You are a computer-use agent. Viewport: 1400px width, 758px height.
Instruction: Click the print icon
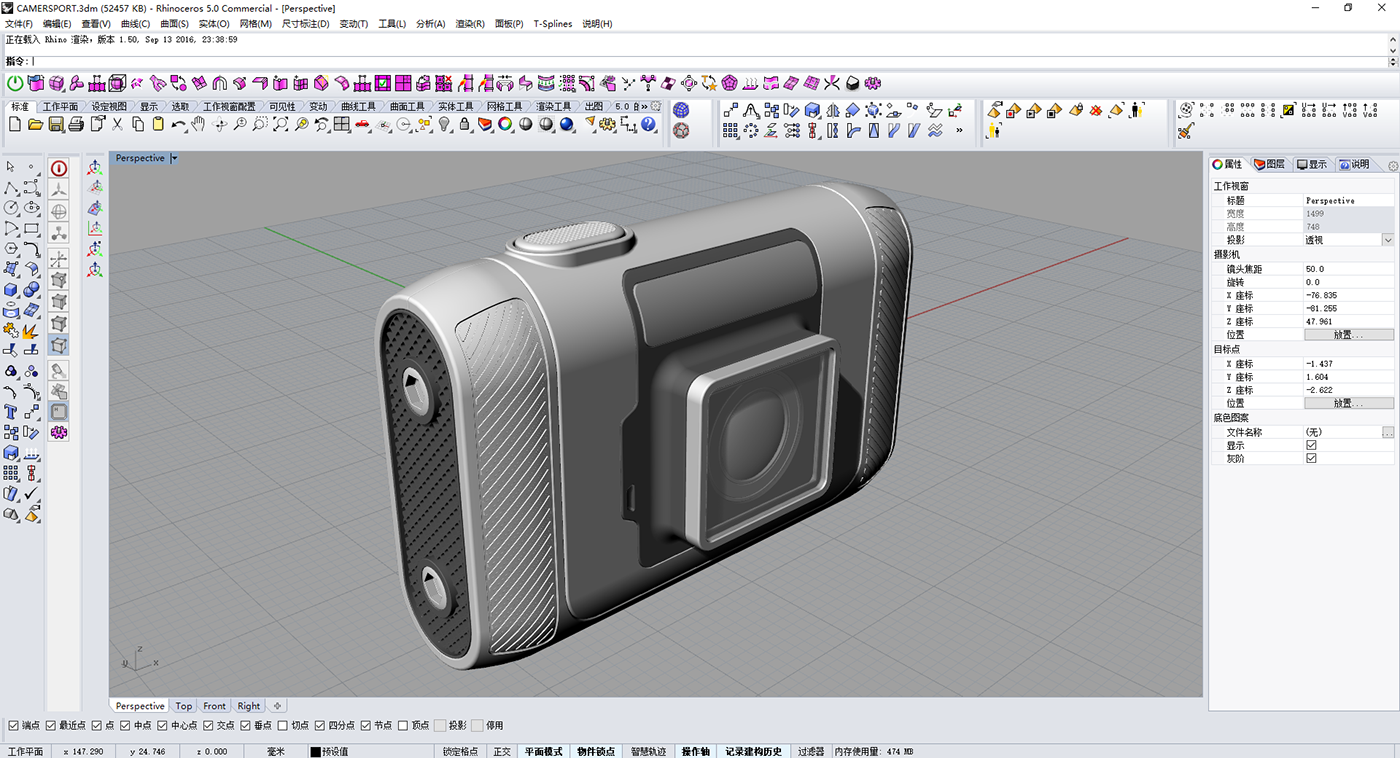75,125
